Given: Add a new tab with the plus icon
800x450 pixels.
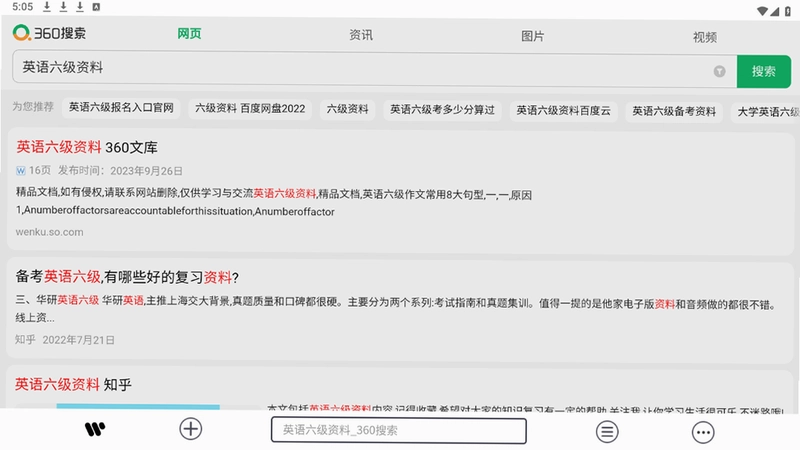Looking at the screenshot, I should [x=191, y=429].
